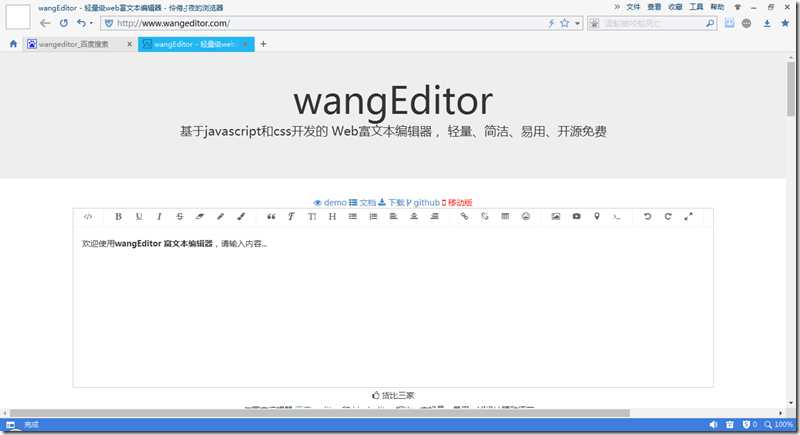Insert a video with the video icon
Image resolution: width=800 pixels, height=435 pixels.
[576, 217]
